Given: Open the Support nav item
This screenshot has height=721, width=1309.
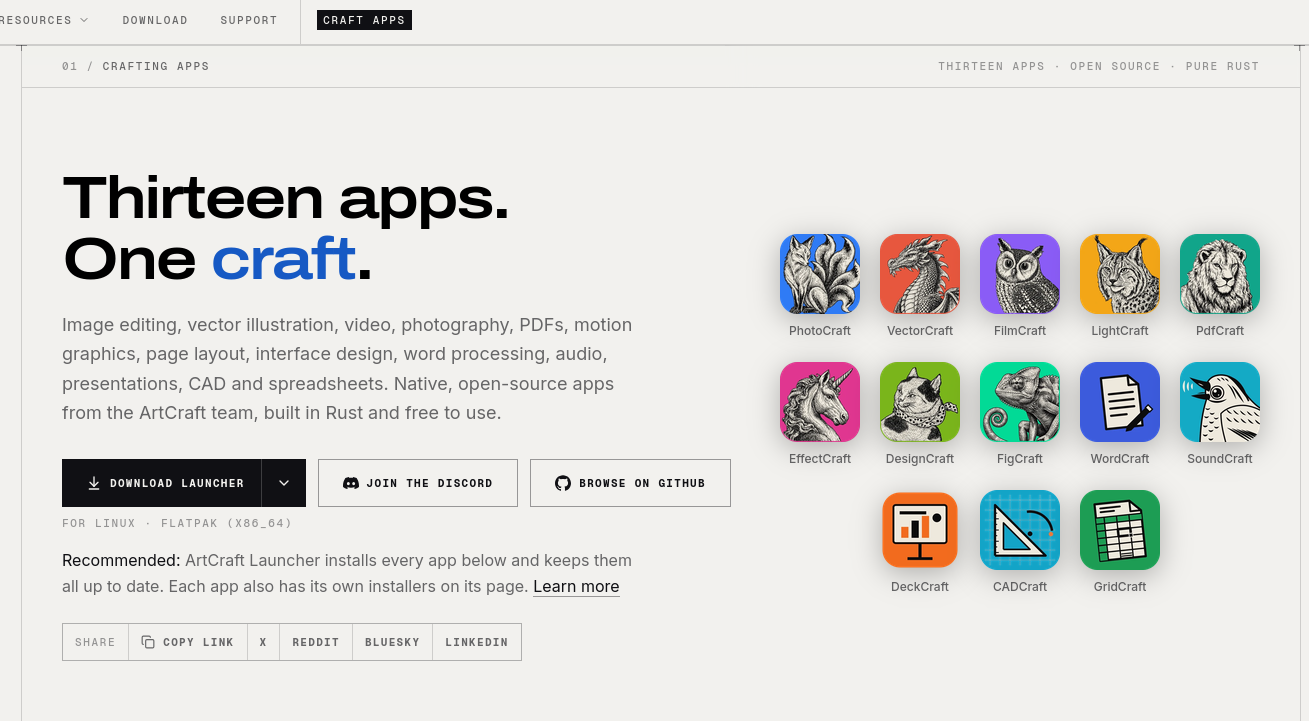Looking at the screenshot, I should click(249, 20).
